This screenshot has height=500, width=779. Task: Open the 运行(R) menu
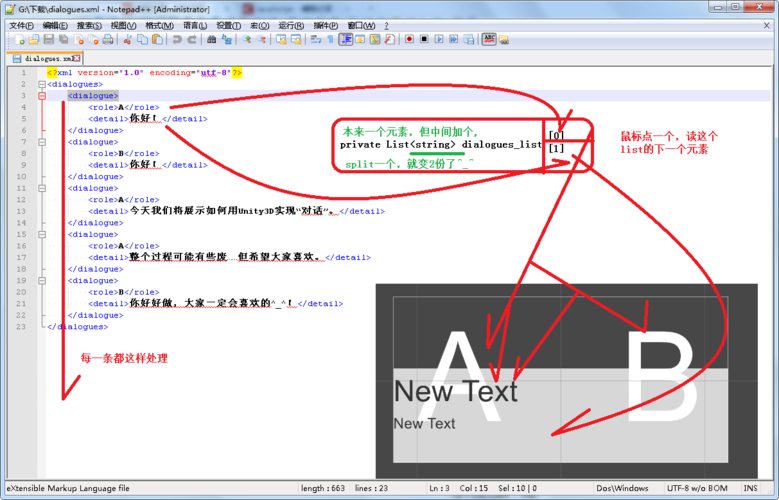[291, 25]
